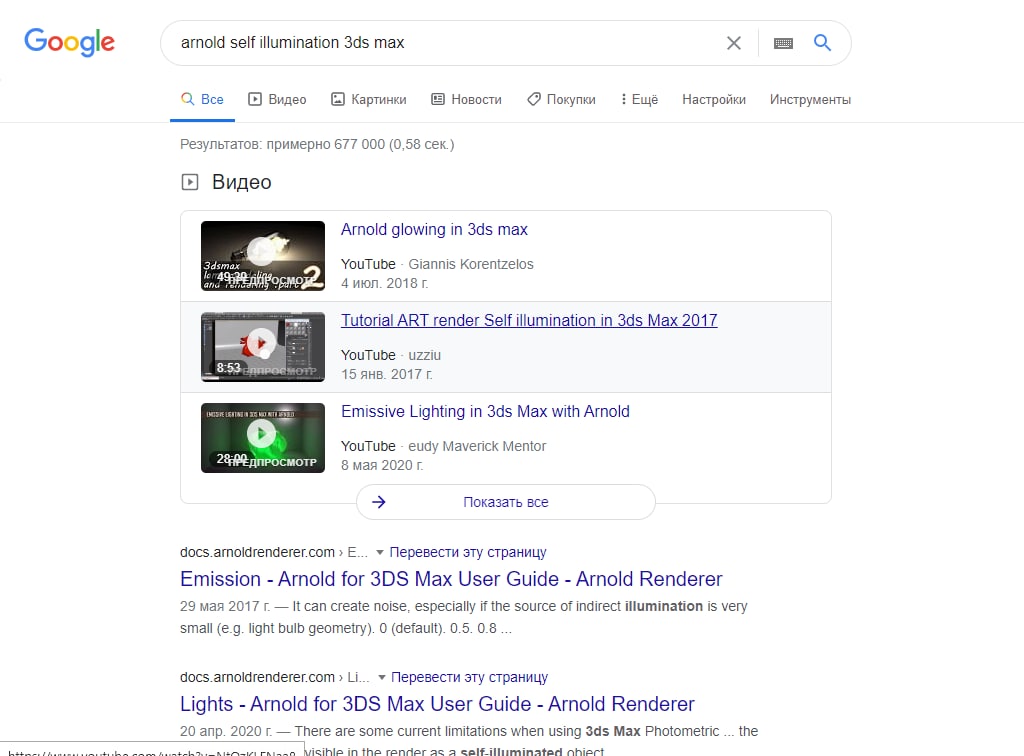
Task: Click docs.arnoldrenderer.com URL of Emission result
Action: 257,552
